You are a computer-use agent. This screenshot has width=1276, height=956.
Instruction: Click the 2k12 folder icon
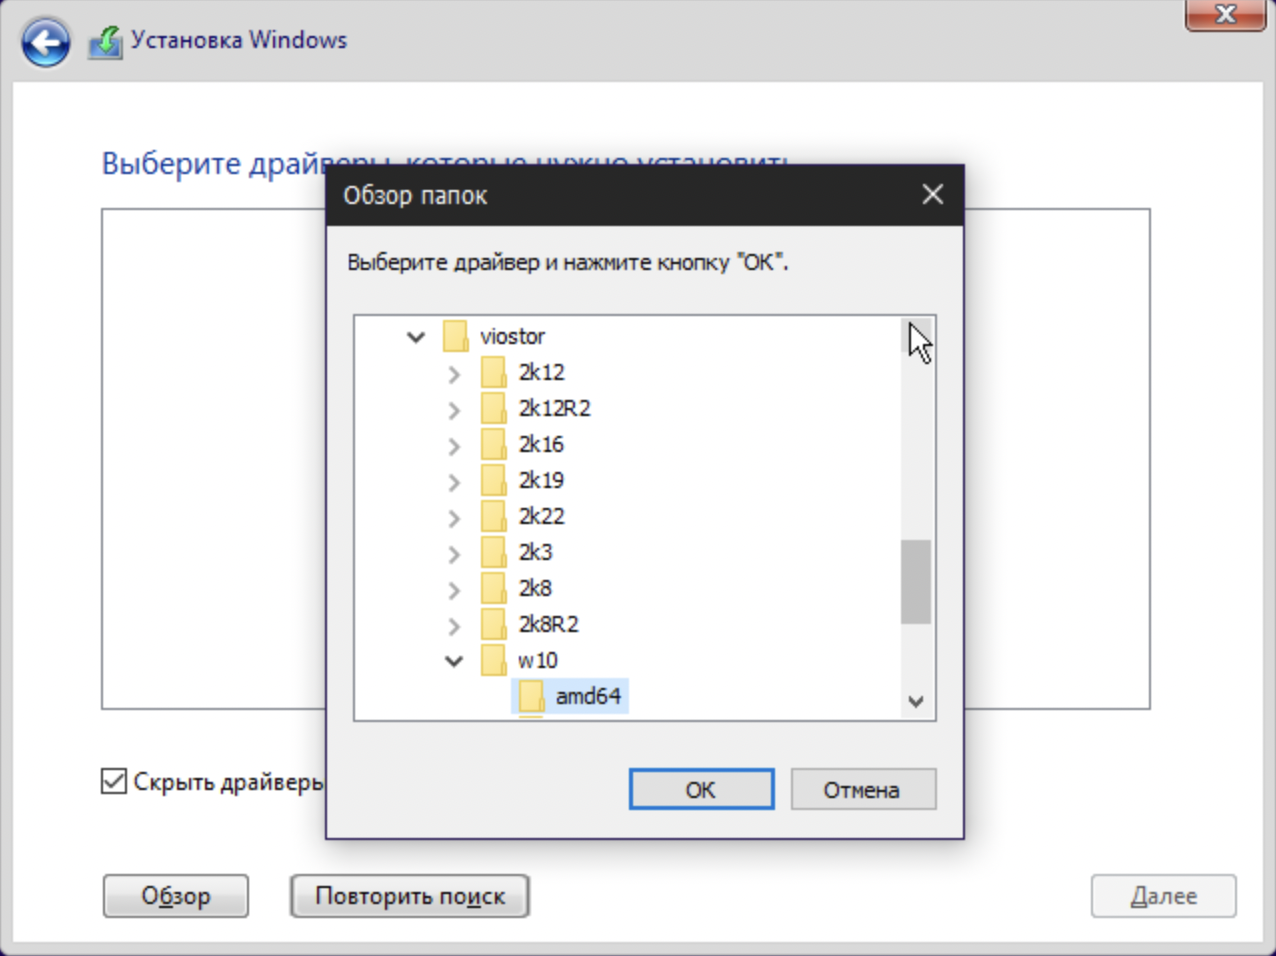(493, 372)
